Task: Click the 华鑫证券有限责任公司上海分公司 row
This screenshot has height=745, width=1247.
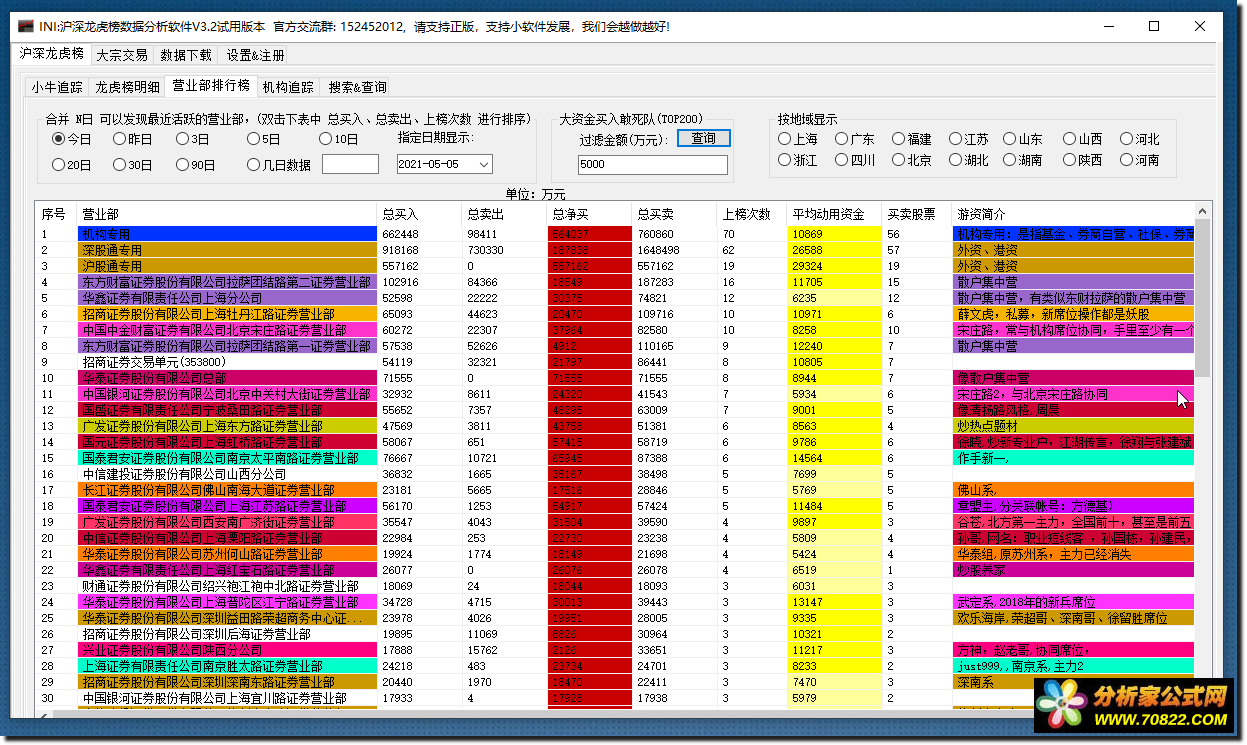Action: 616,298
